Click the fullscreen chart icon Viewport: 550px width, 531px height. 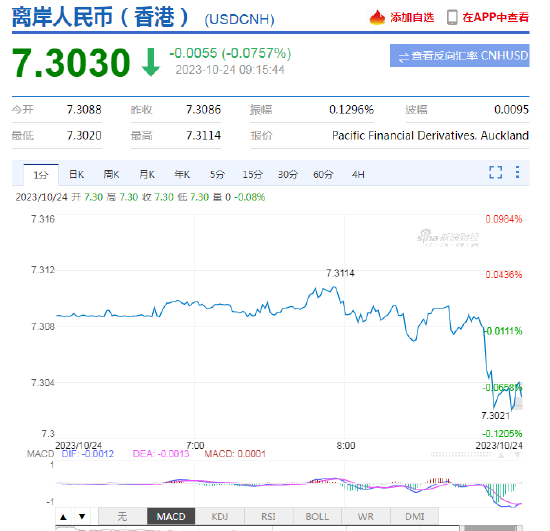click(496, 172)
